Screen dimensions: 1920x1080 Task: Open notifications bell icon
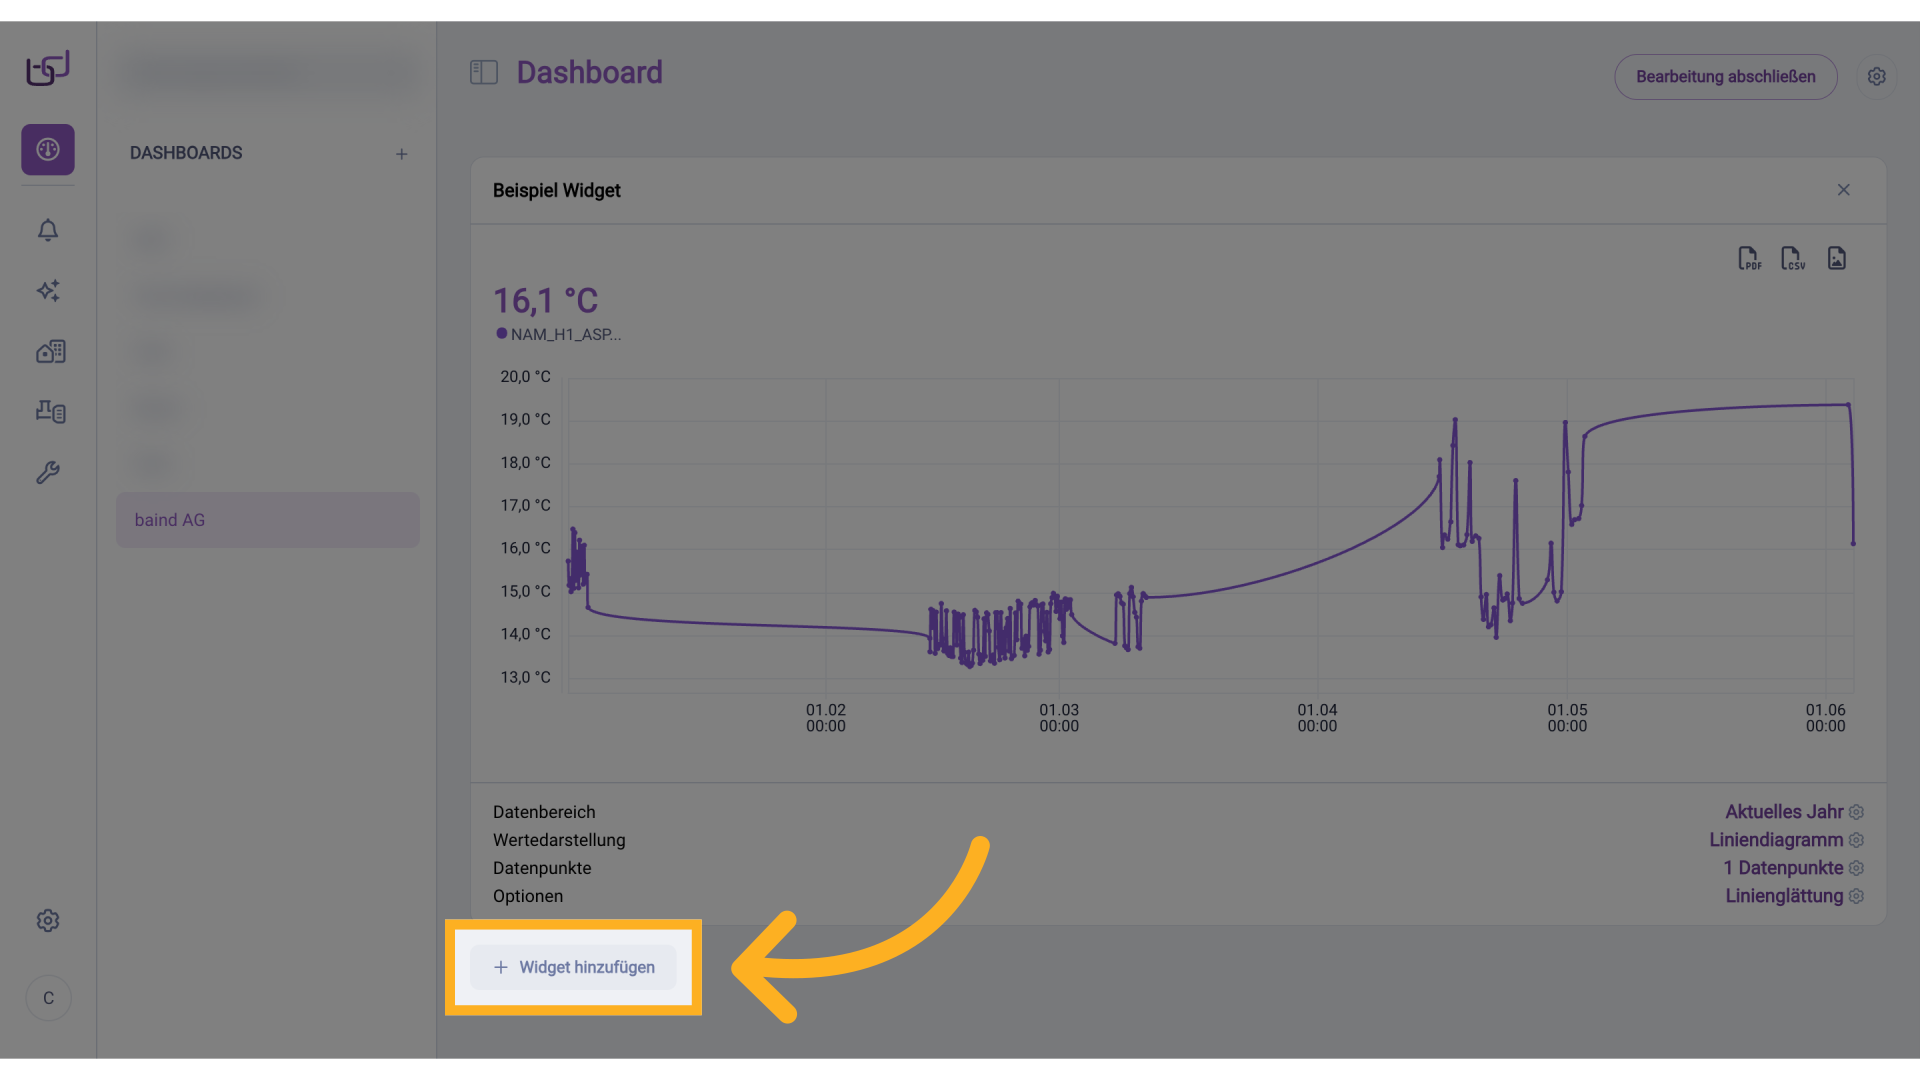pyautogui.click(x=48, y=231)
